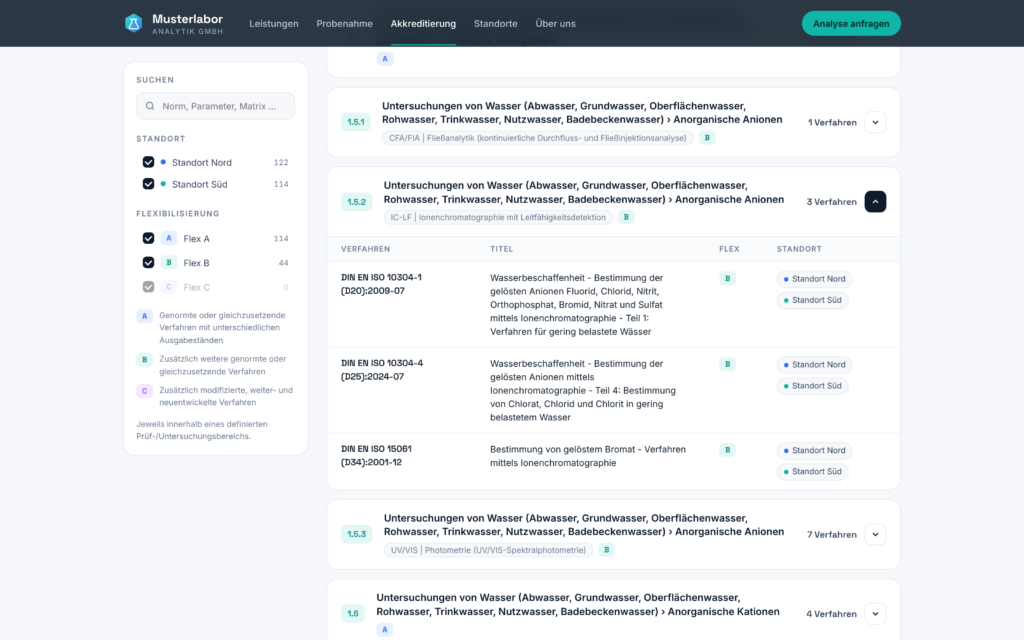Click the B badge in the legend description
The width and height of the screenshot is (1024, 640).
click(x=144, y=360)
